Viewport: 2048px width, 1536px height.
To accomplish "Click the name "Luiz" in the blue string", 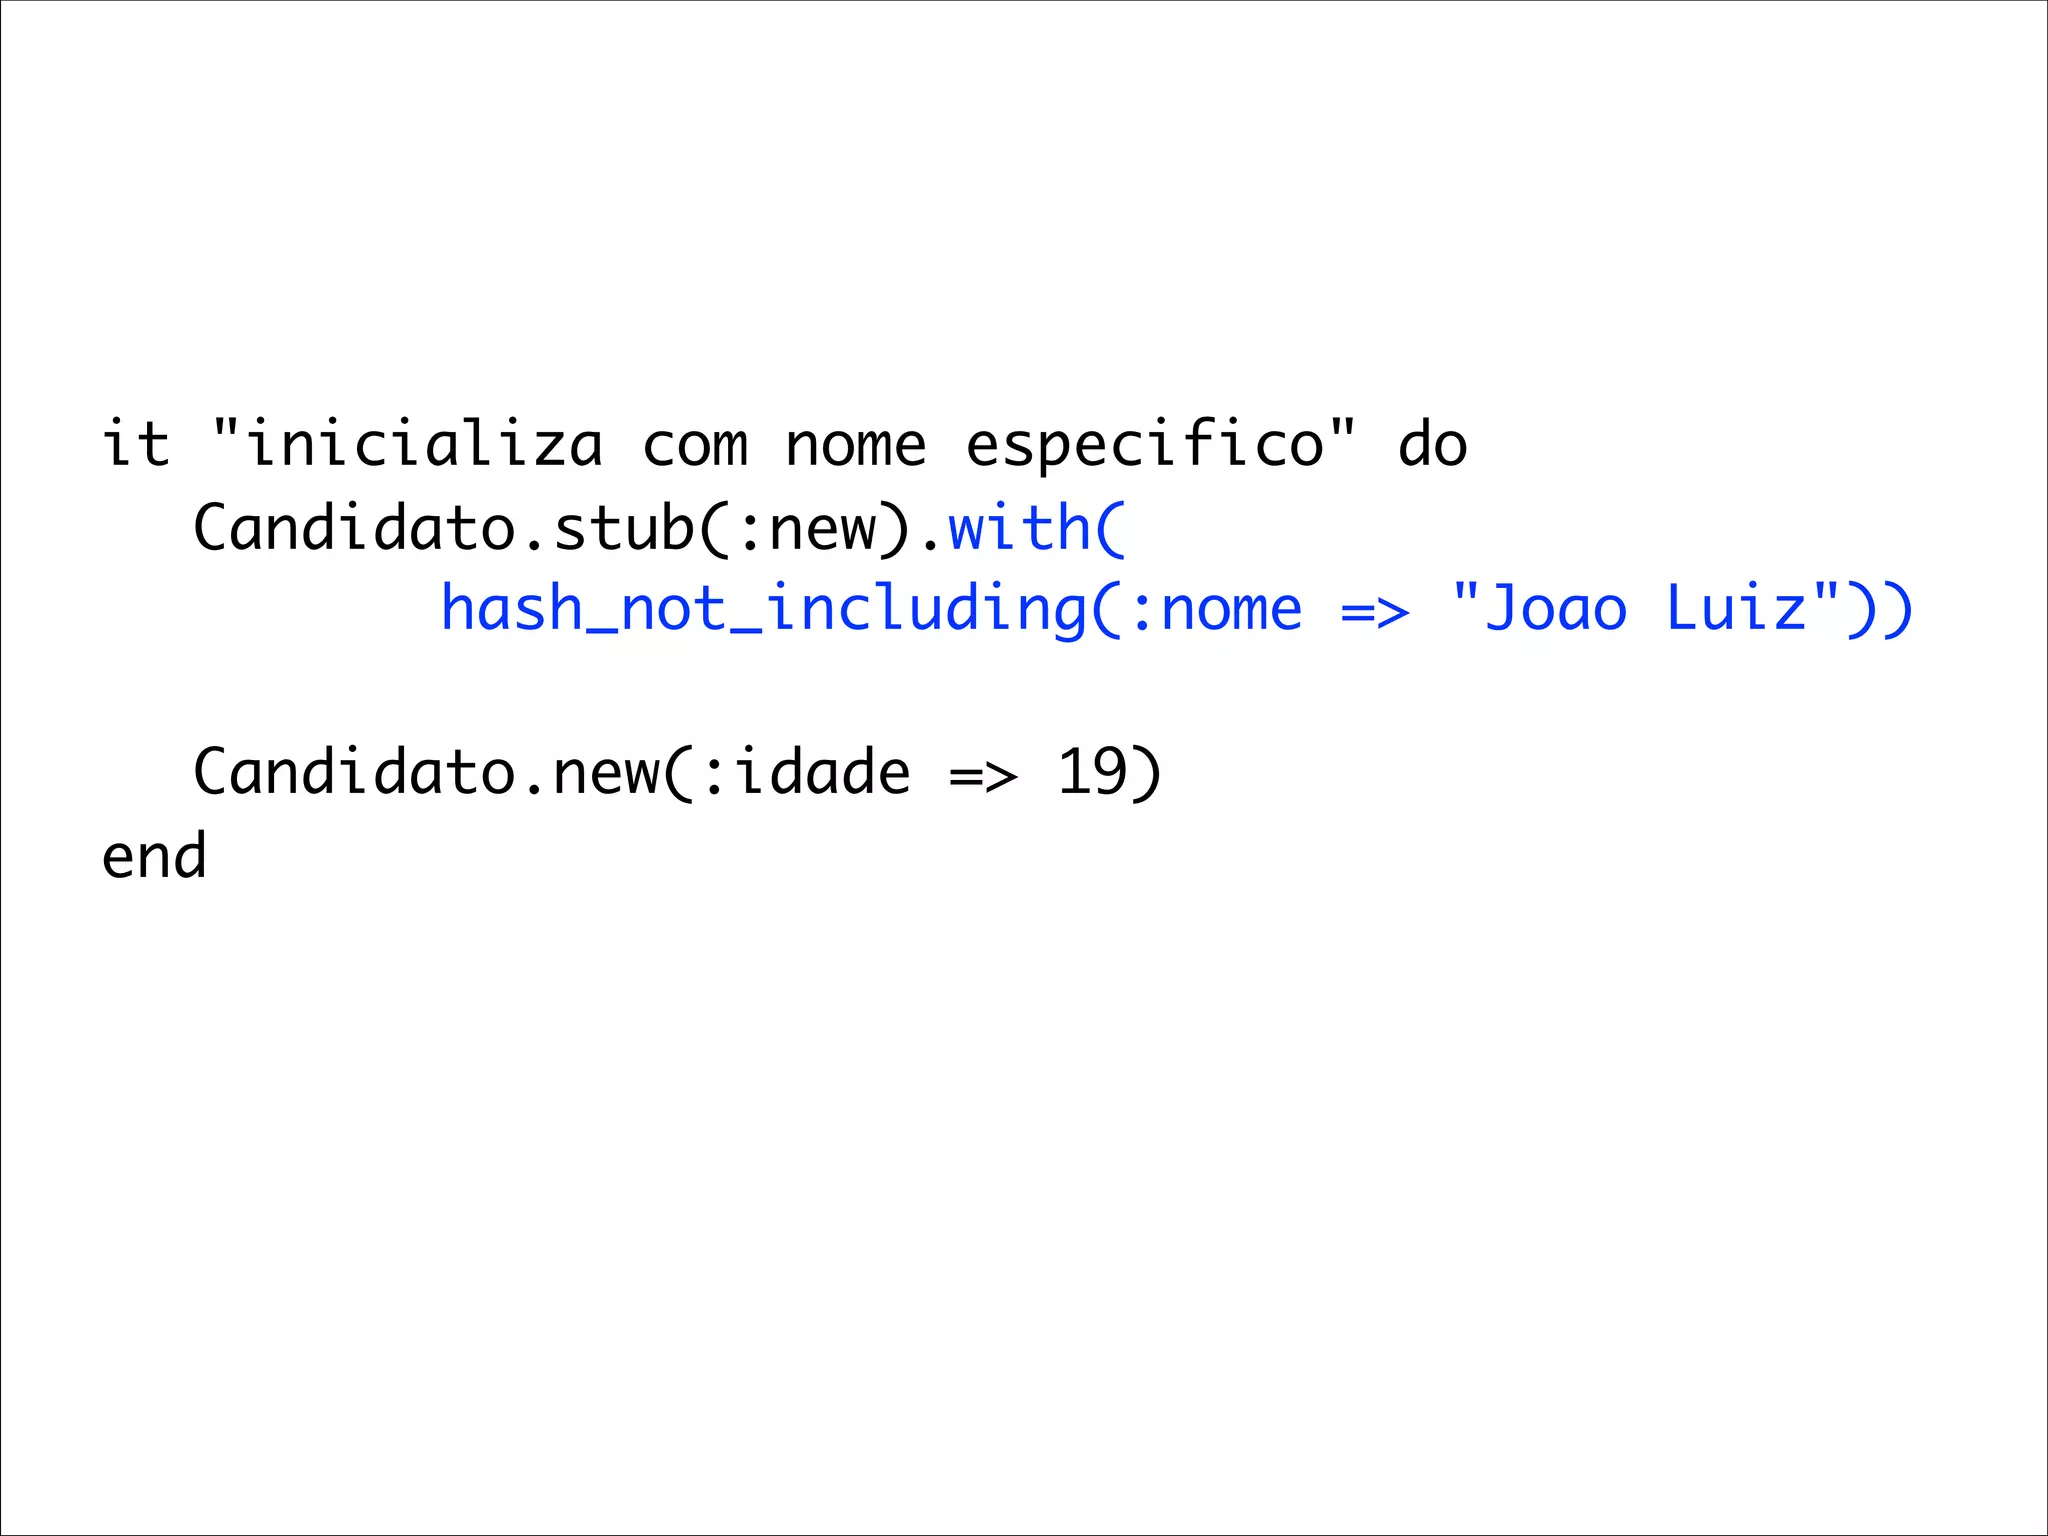I will click(x=1736, y=609).
